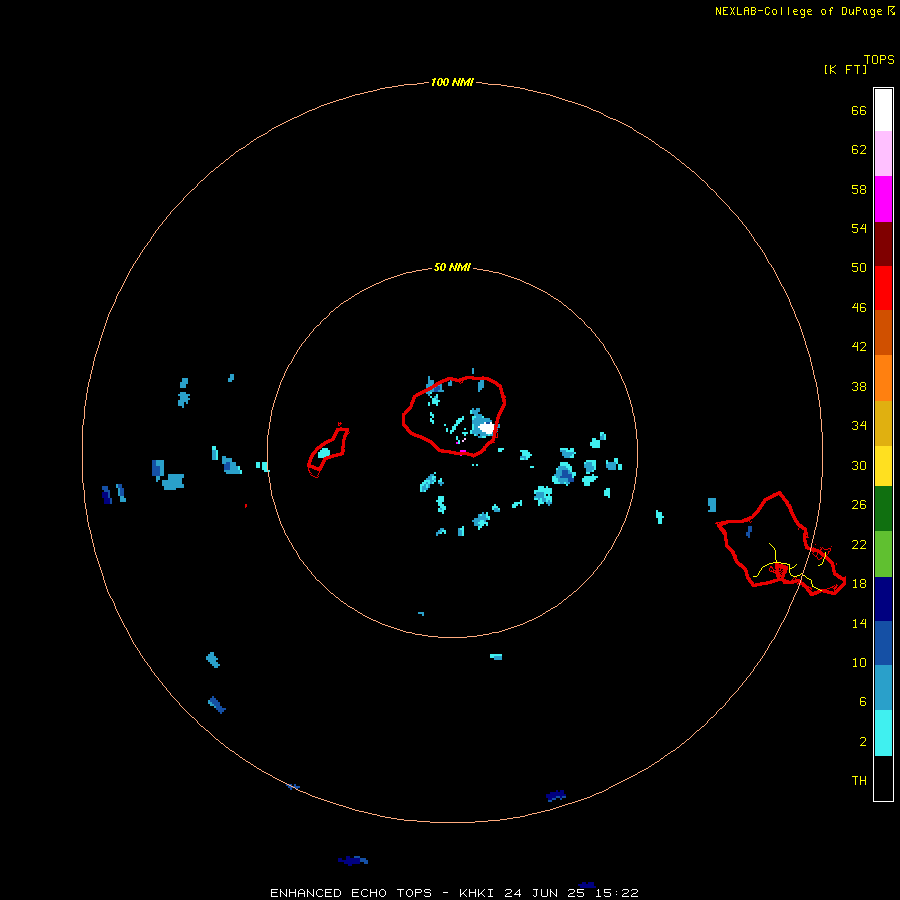
Task: Click the white echo top core on central island
Action: point(487,427)
